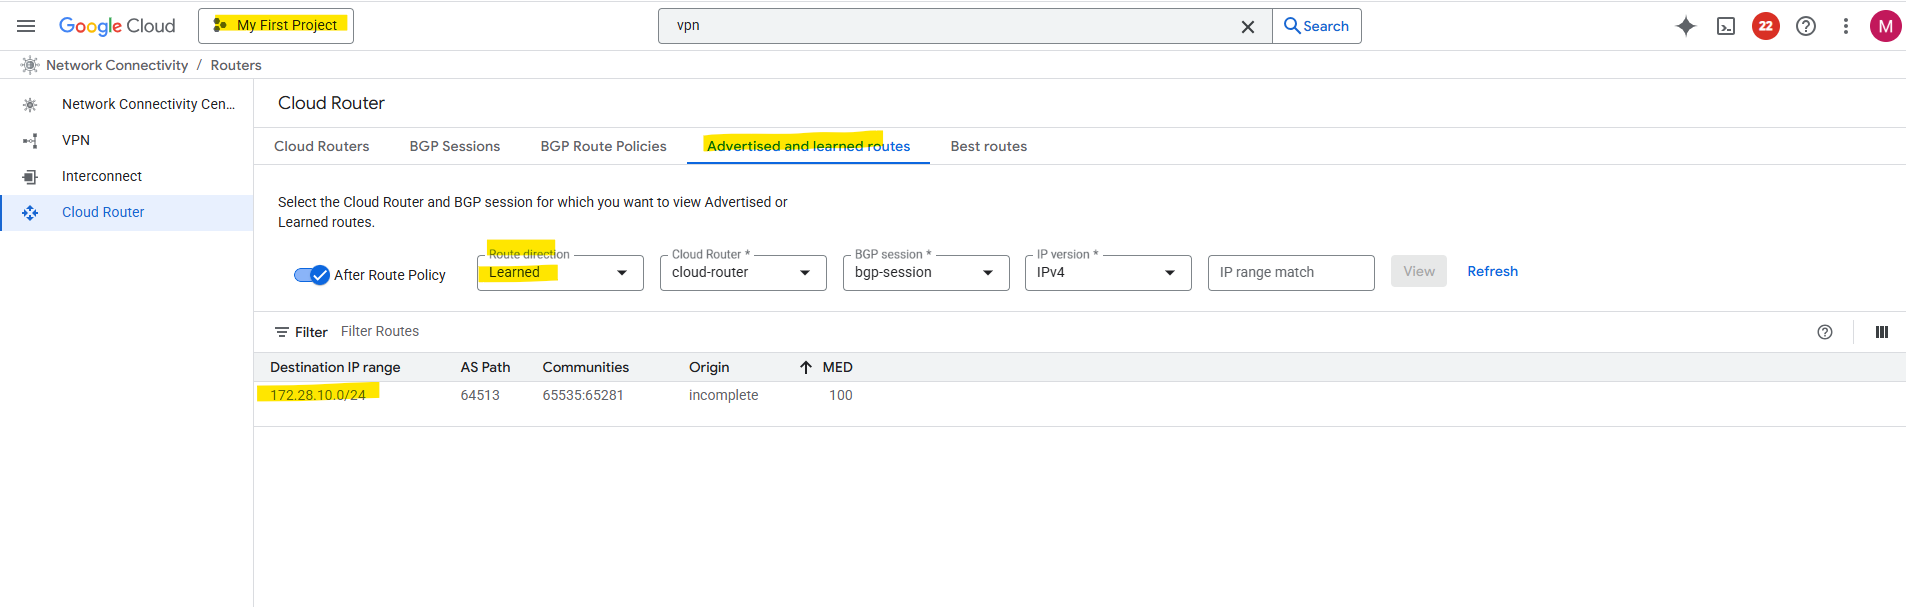Switch to the Best routes tab
This screenshot has width=1906, height=607.
coord(988,146)
